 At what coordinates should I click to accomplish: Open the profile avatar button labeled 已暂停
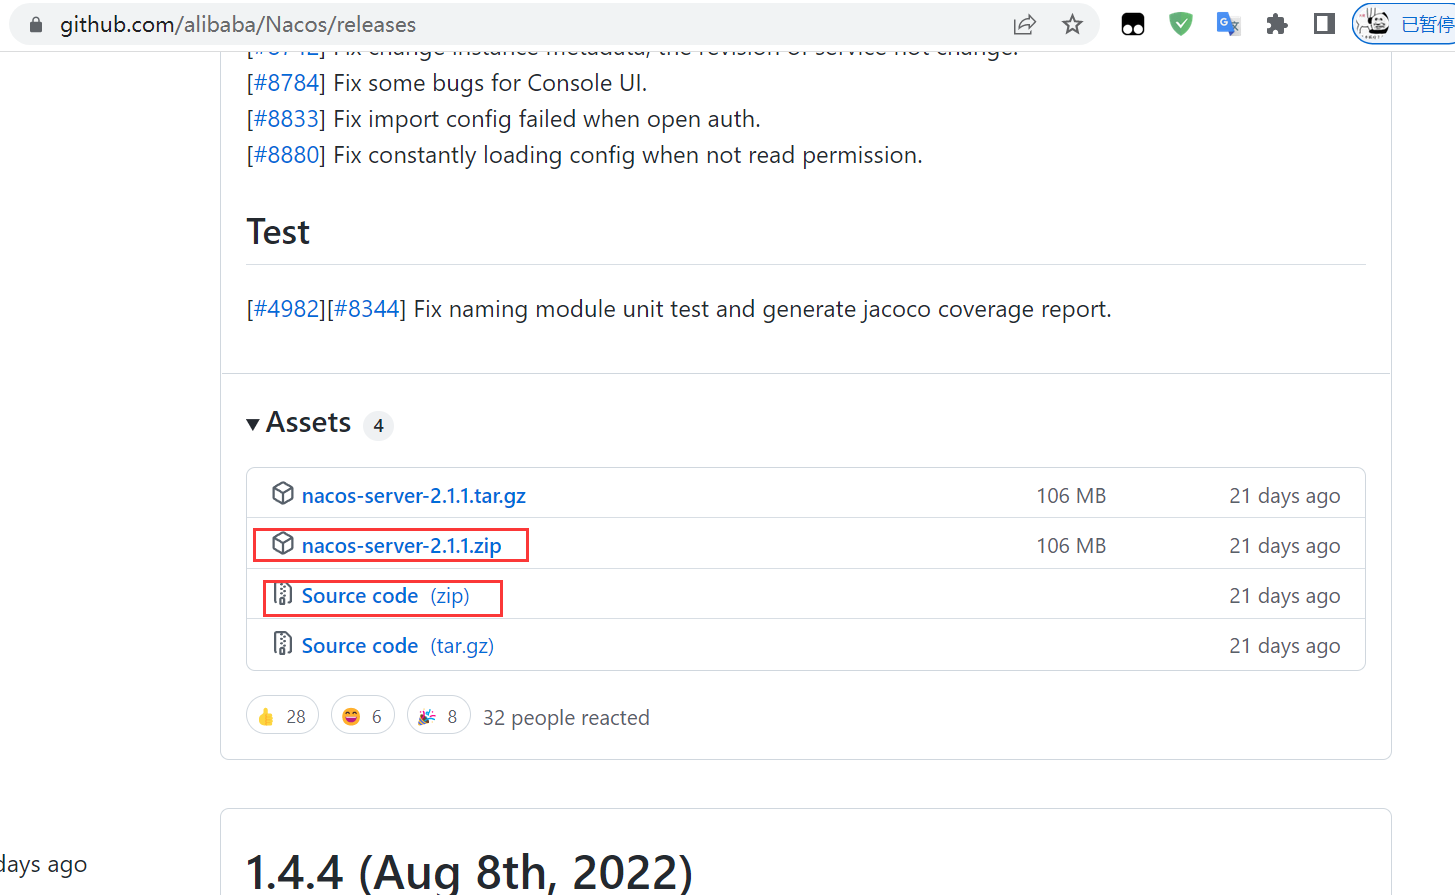[1404, 24]
